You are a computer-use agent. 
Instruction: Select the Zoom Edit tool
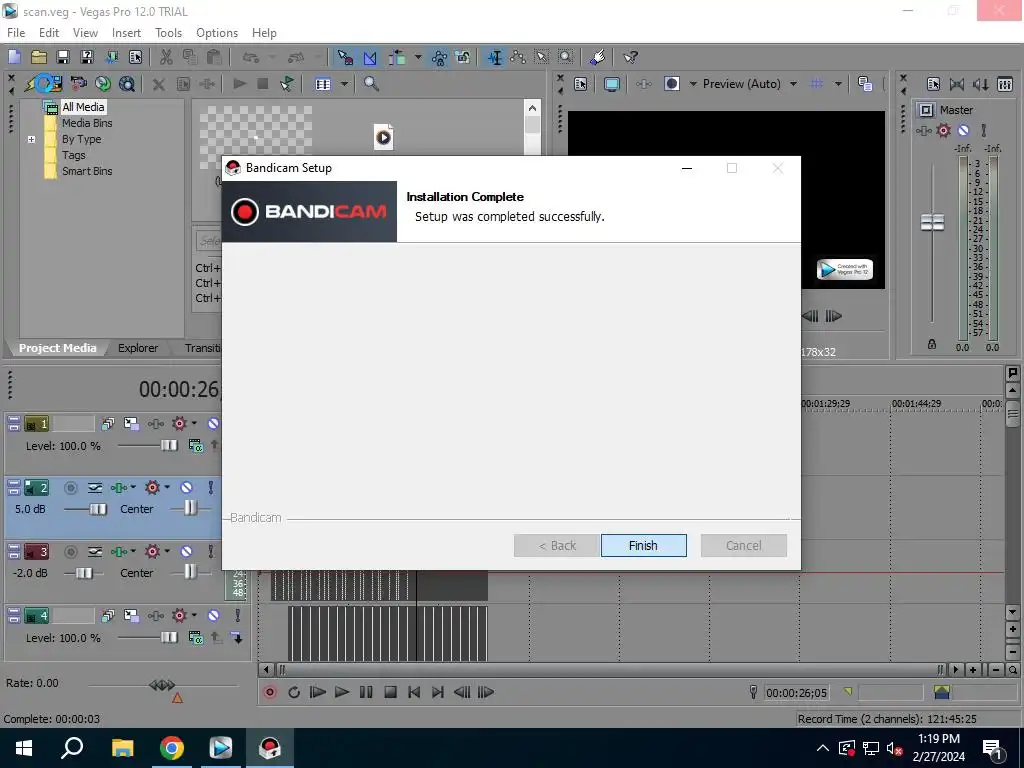(x=566, y=57)
